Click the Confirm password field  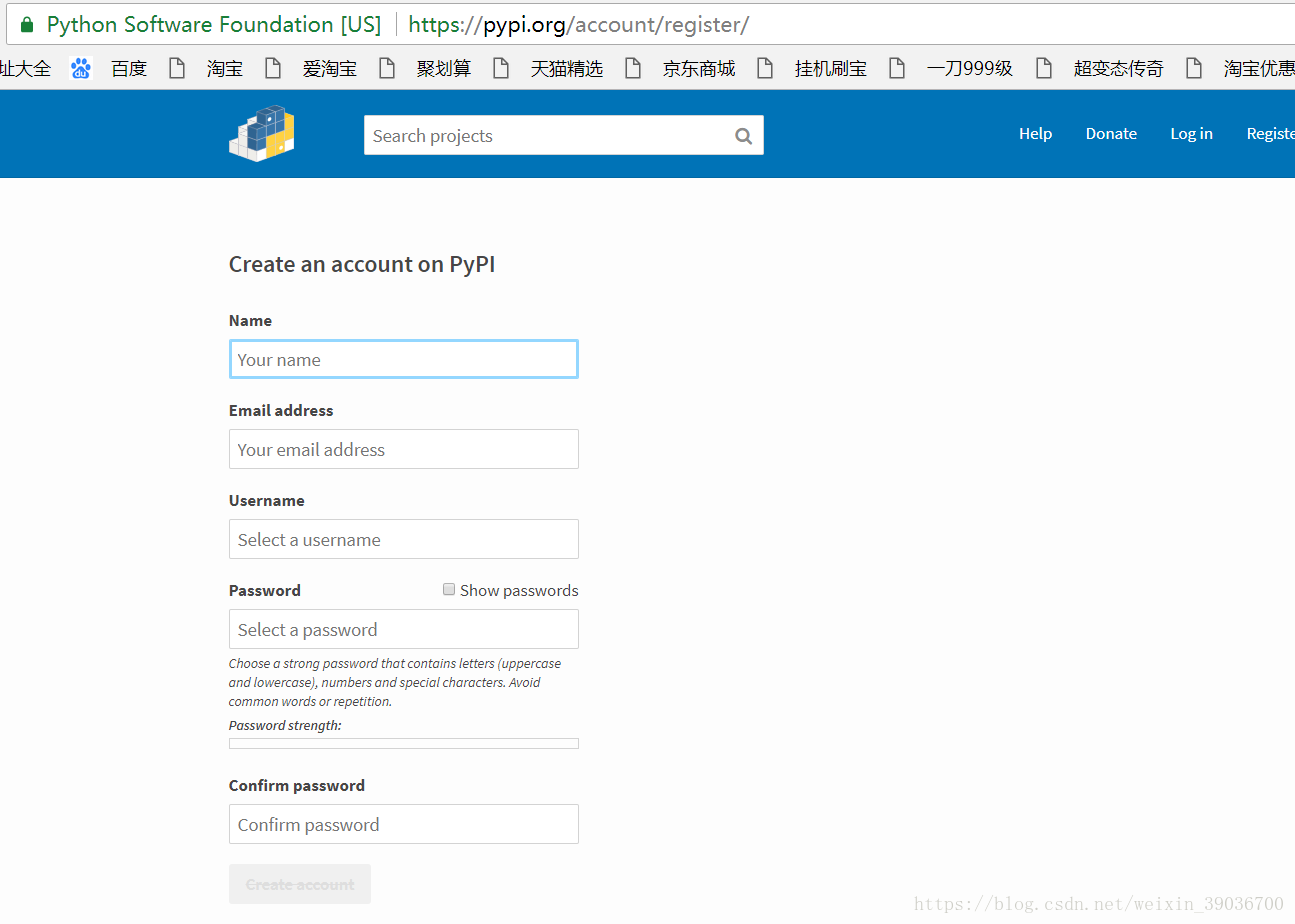(404, 824)
